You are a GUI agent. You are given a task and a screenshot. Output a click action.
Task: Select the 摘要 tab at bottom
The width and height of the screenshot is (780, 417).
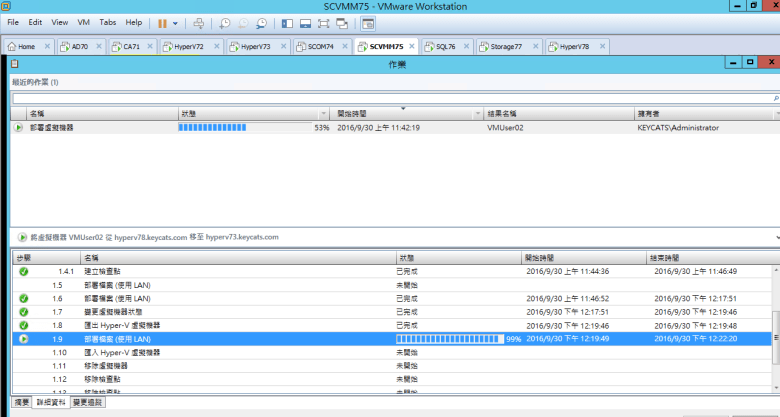(x=20, y=402)
